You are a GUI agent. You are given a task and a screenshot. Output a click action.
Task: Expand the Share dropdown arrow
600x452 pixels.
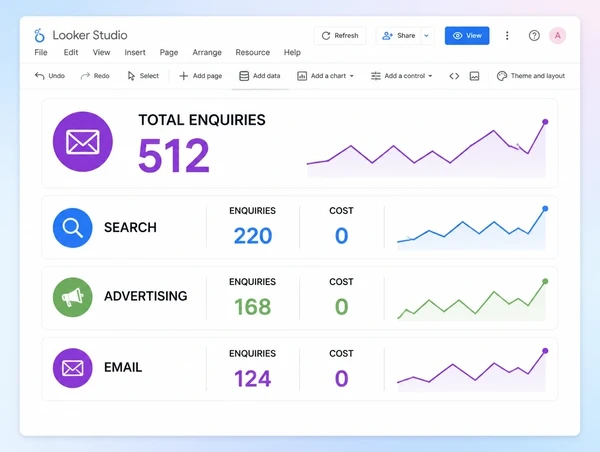pos(427,36)
